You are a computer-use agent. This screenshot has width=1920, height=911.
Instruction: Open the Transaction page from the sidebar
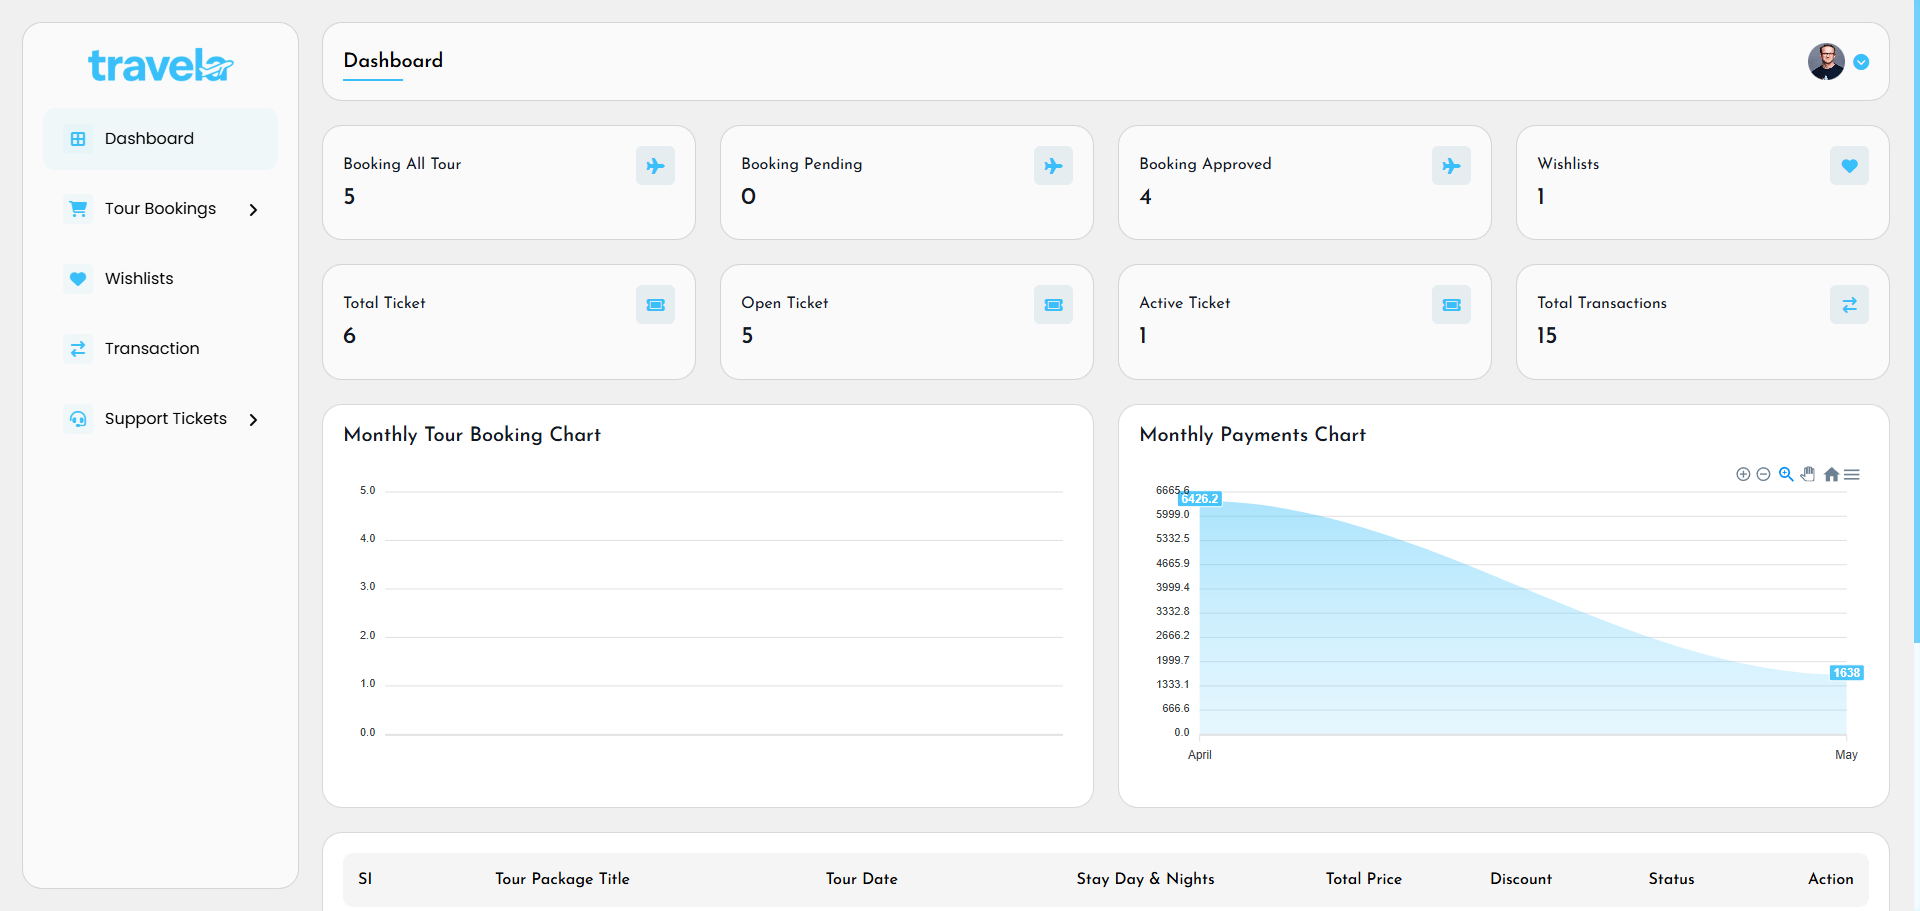click(152, 348)
